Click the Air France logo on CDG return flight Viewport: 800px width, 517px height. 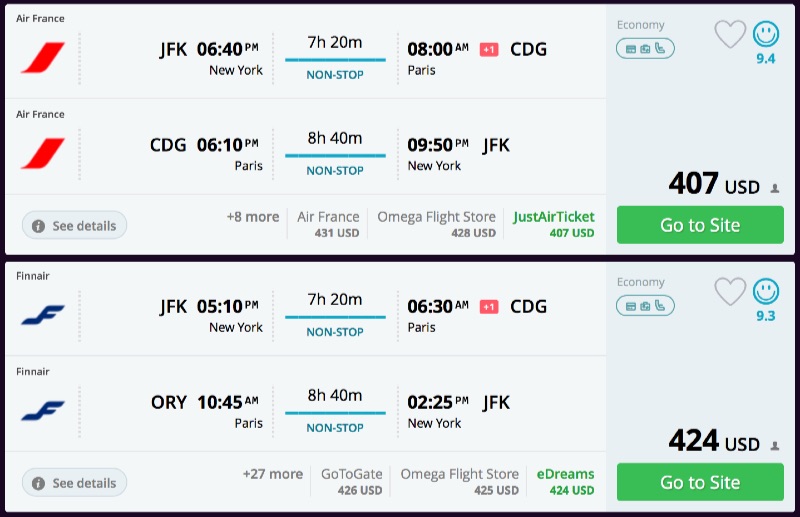(43, 153)
